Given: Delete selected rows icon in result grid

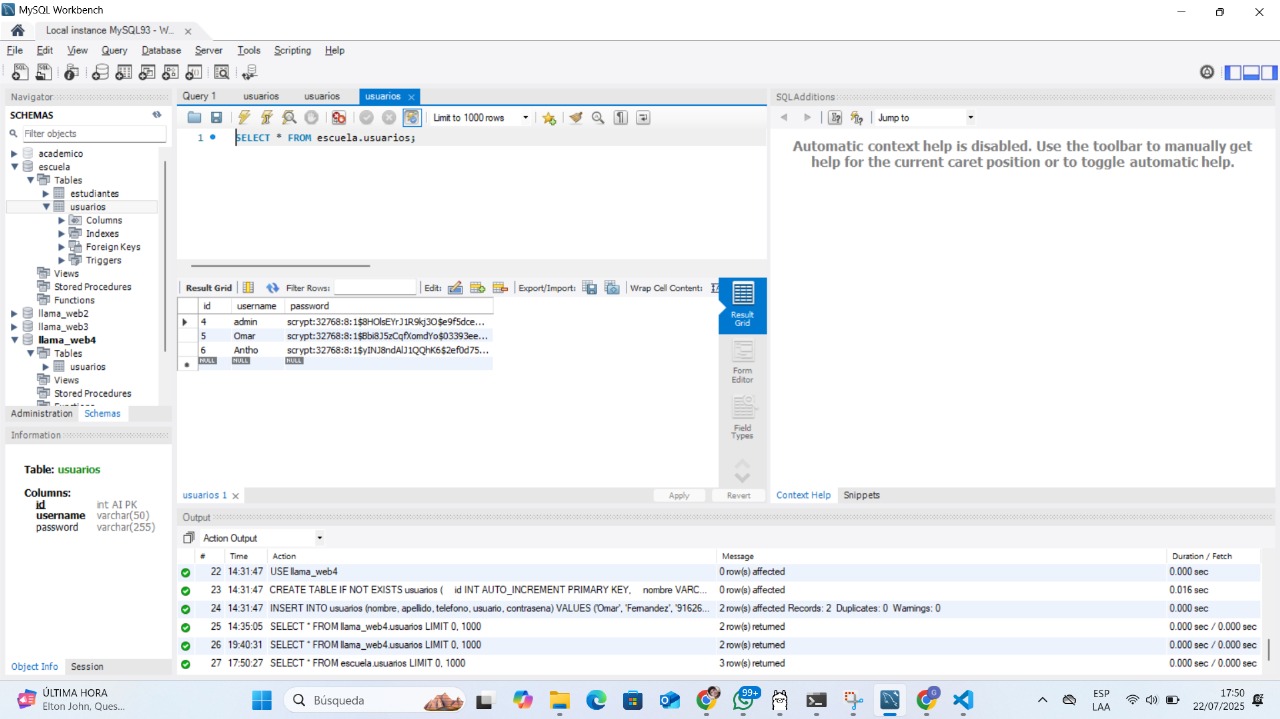Looking at the screenshot, I should [500, 288].
